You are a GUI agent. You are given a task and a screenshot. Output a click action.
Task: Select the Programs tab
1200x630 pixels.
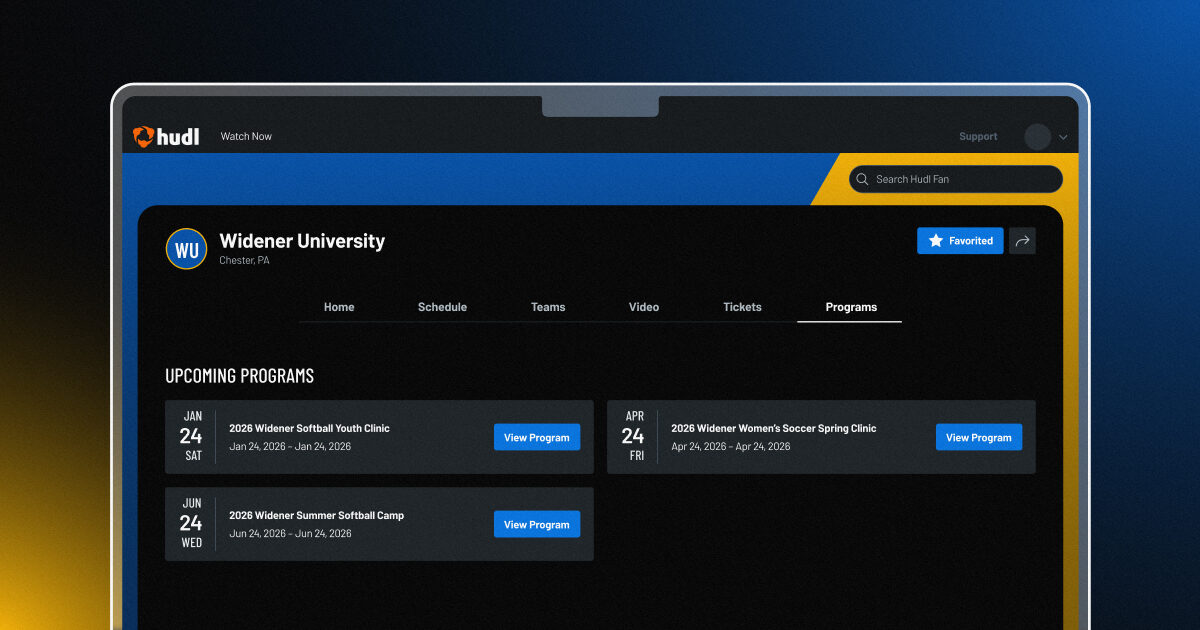point(851,307)
